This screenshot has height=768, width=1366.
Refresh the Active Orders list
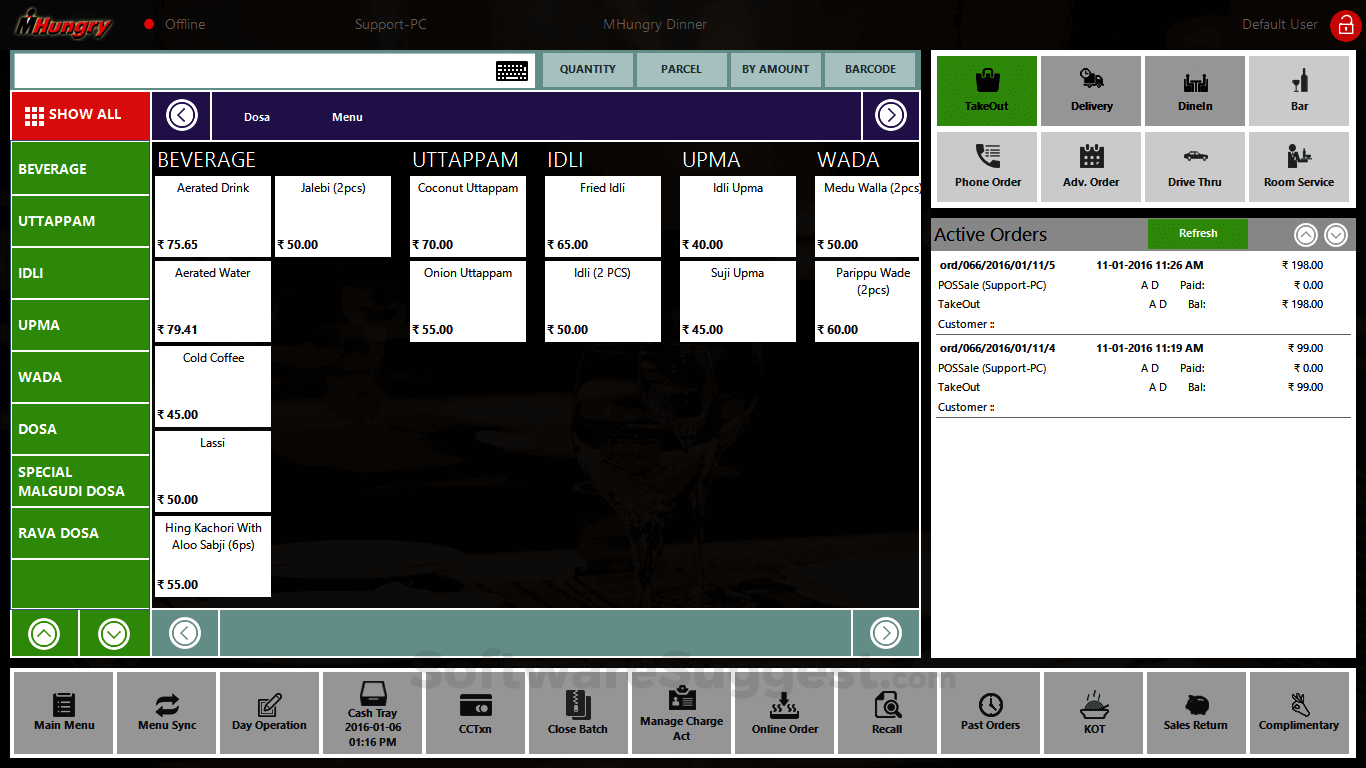click(x=1197, y=233)
